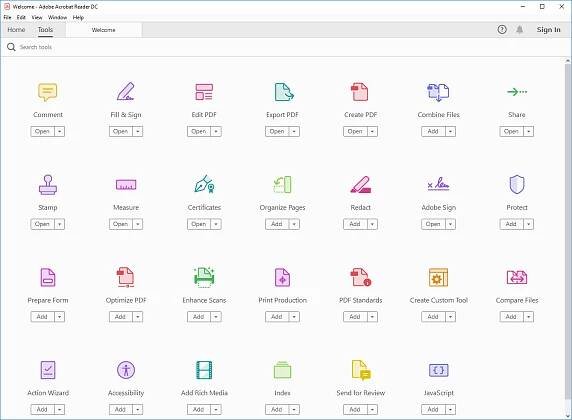Viewport: 572px width, 420px height.
Task: Open the help question mark icon
Action: click(x=502, y=30)
